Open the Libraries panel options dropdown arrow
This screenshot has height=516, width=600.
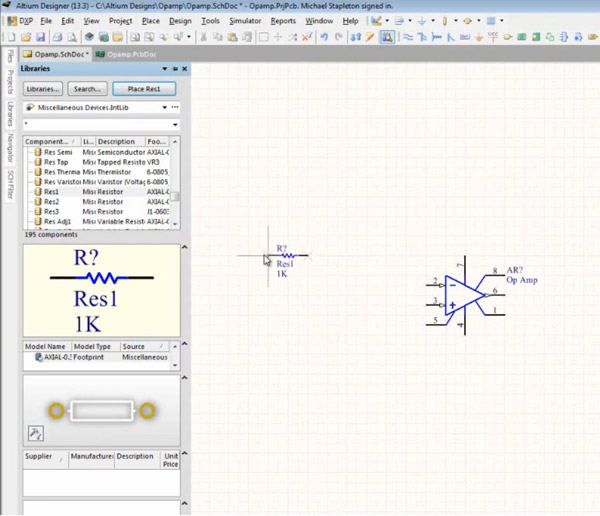(165, 69)
